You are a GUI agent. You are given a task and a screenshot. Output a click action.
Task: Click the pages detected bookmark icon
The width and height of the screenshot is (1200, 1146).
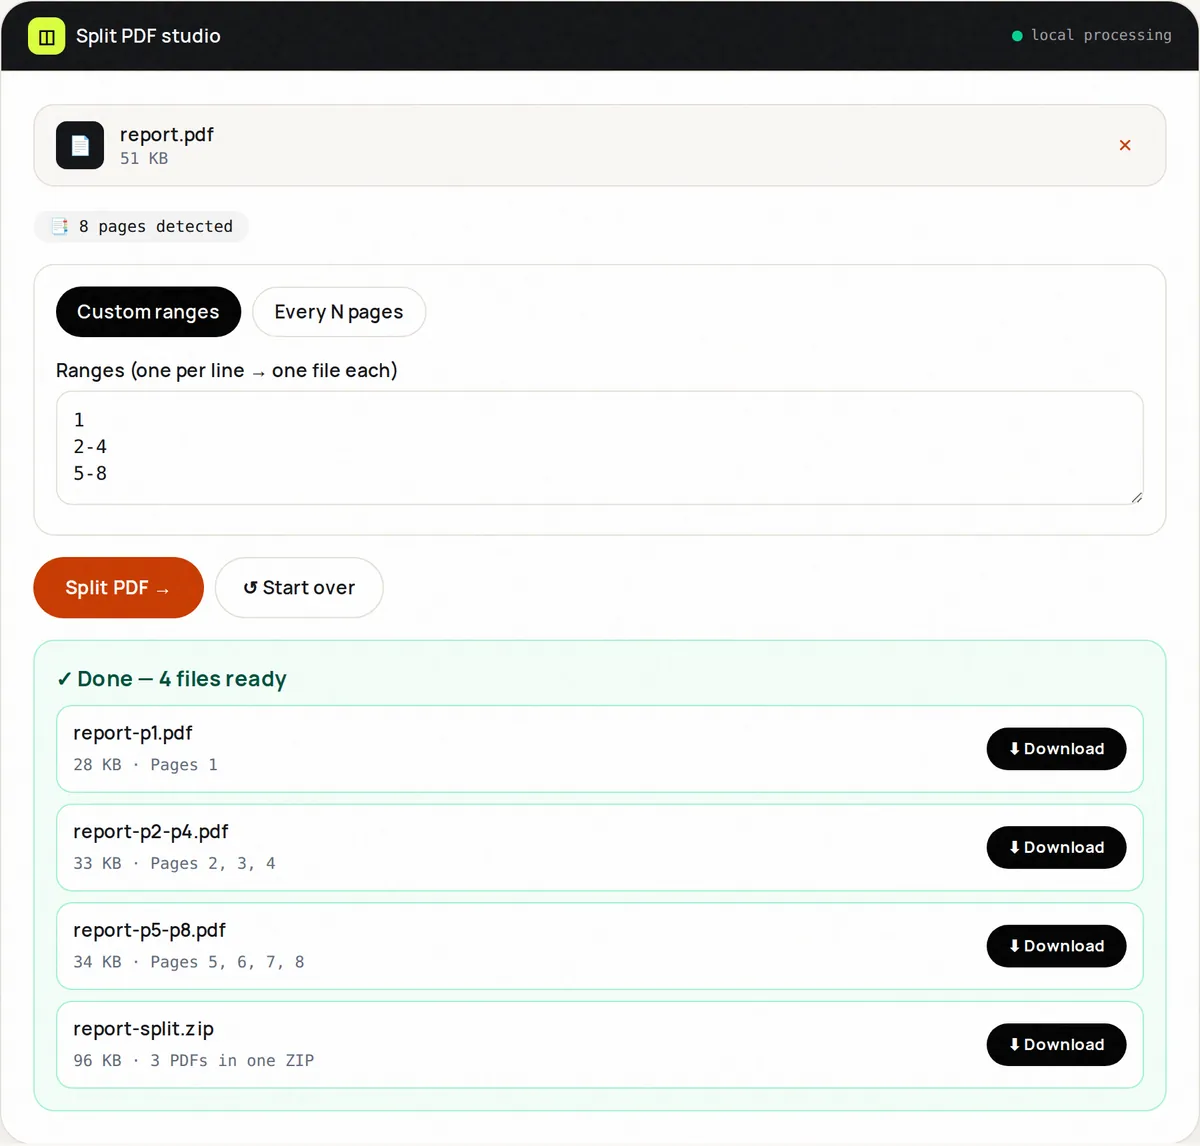coord(60,227)
